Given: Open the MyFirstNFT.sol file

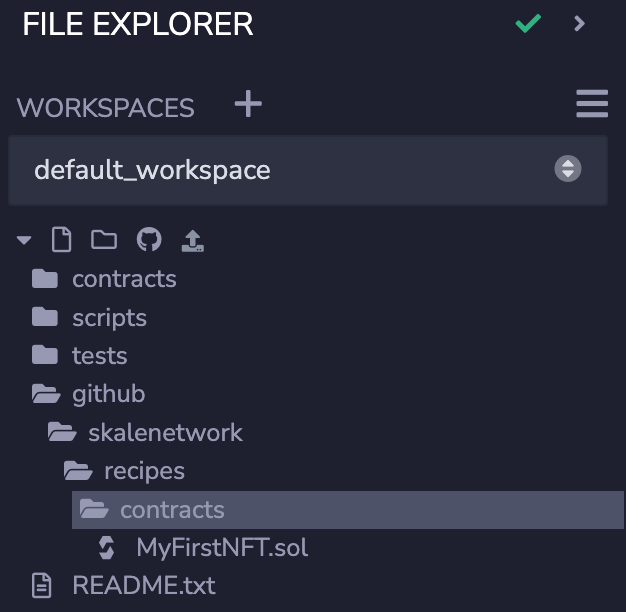Looking at the screenshot, I should (222, 547).
